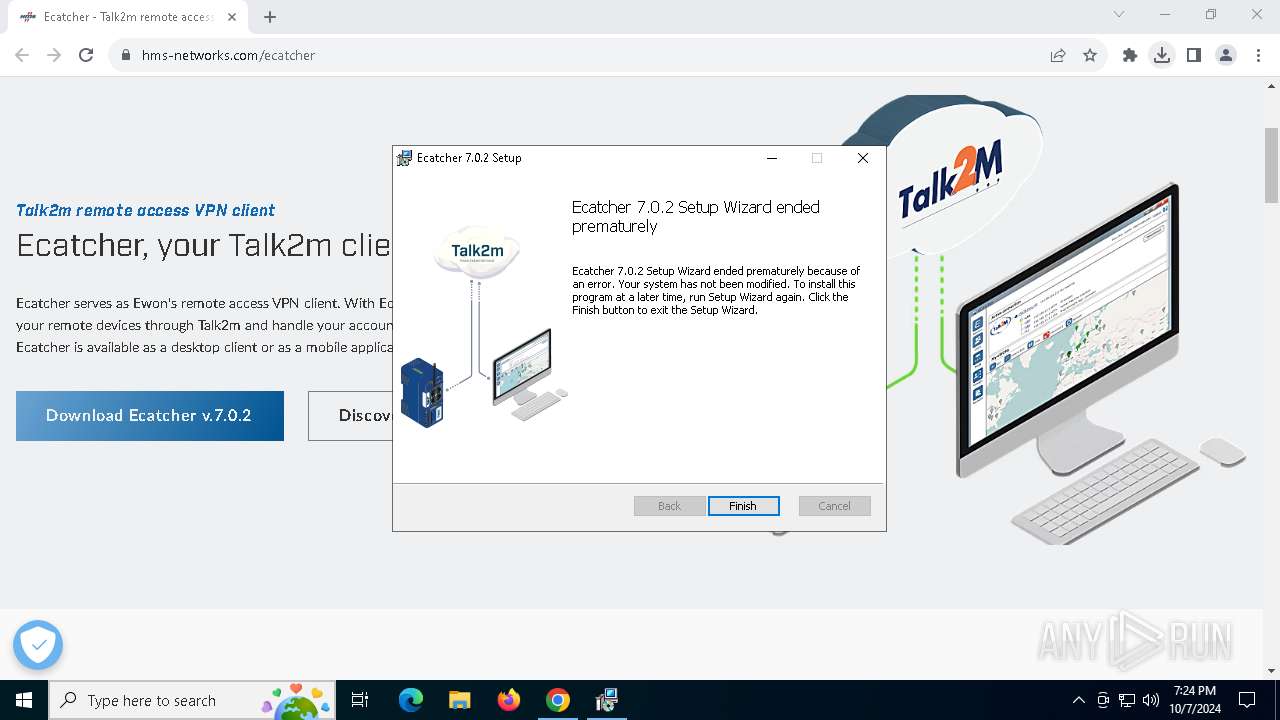The image size is (1280, 720).
Task: Click the Windows taskbar search box
Action: click(192, 700)
